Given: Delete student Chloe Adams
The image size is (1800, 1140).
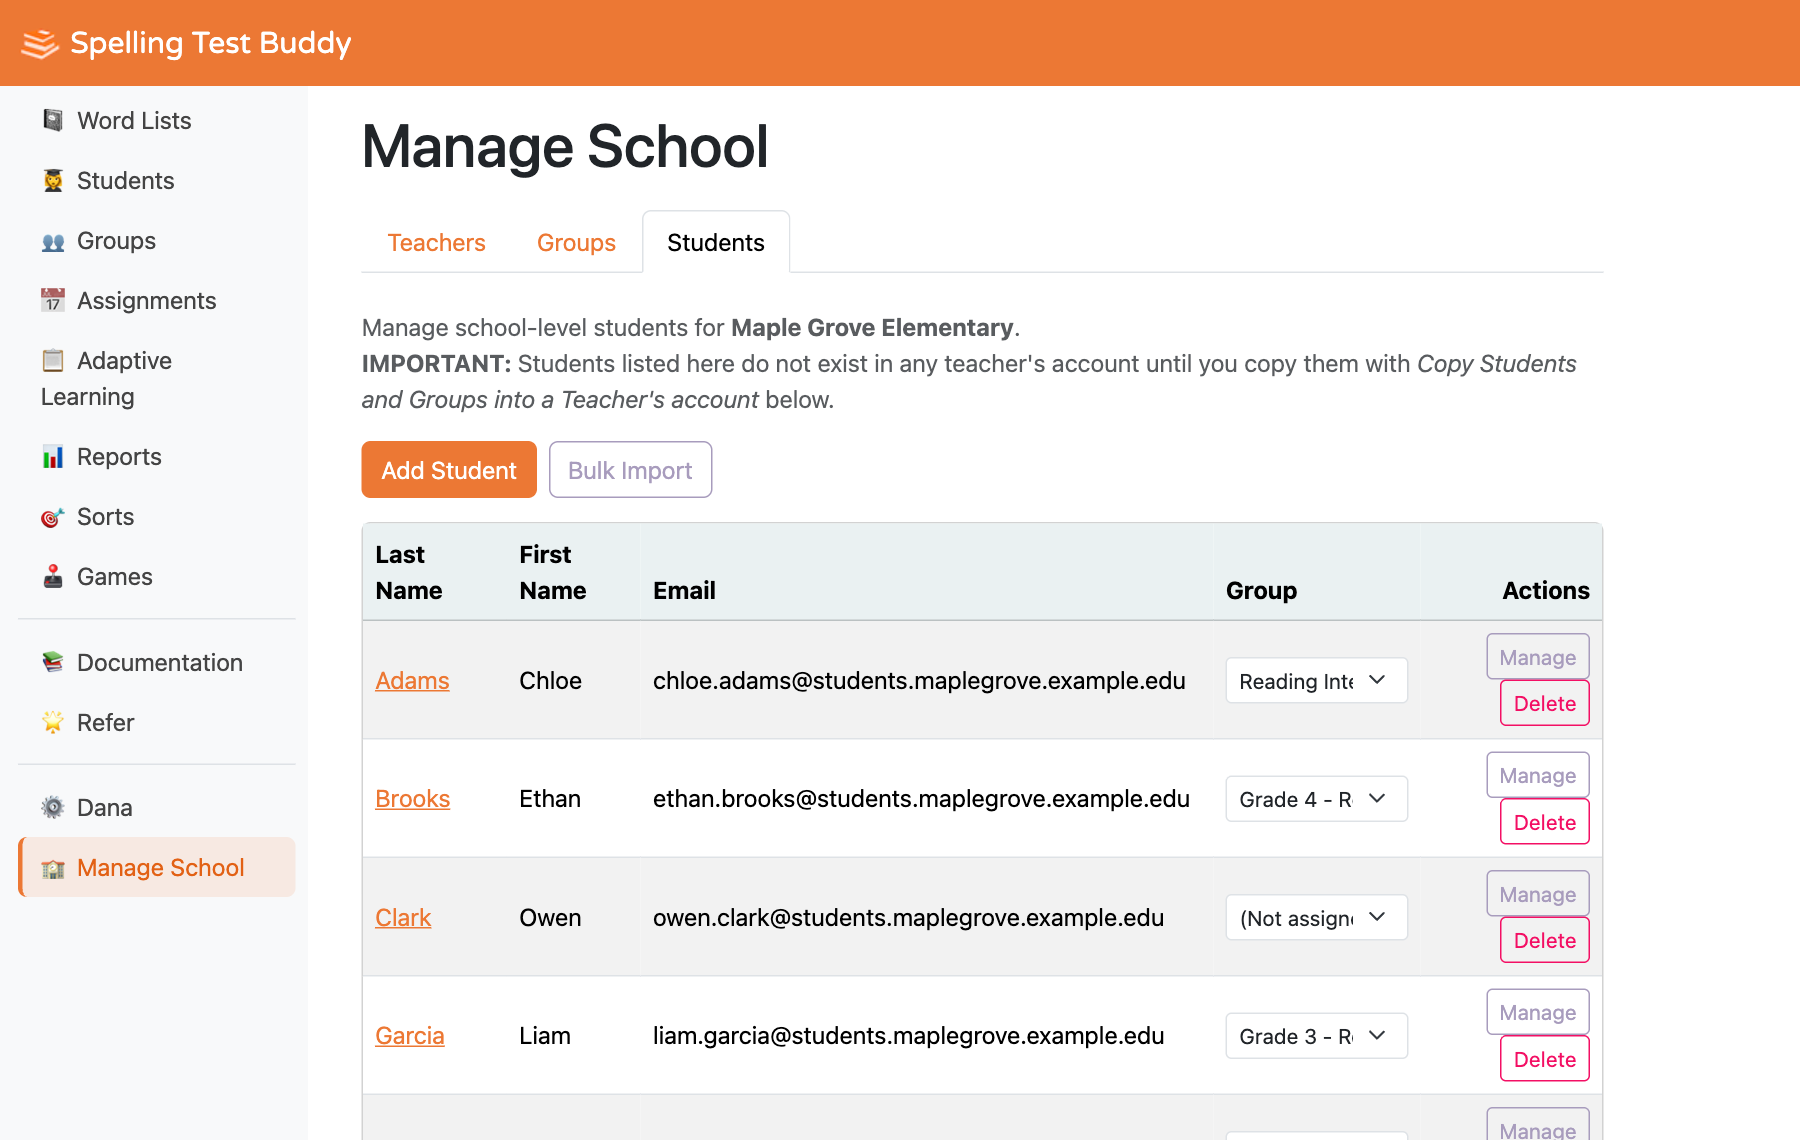Looking at the screenshot, I should [x=1544, y=703].
